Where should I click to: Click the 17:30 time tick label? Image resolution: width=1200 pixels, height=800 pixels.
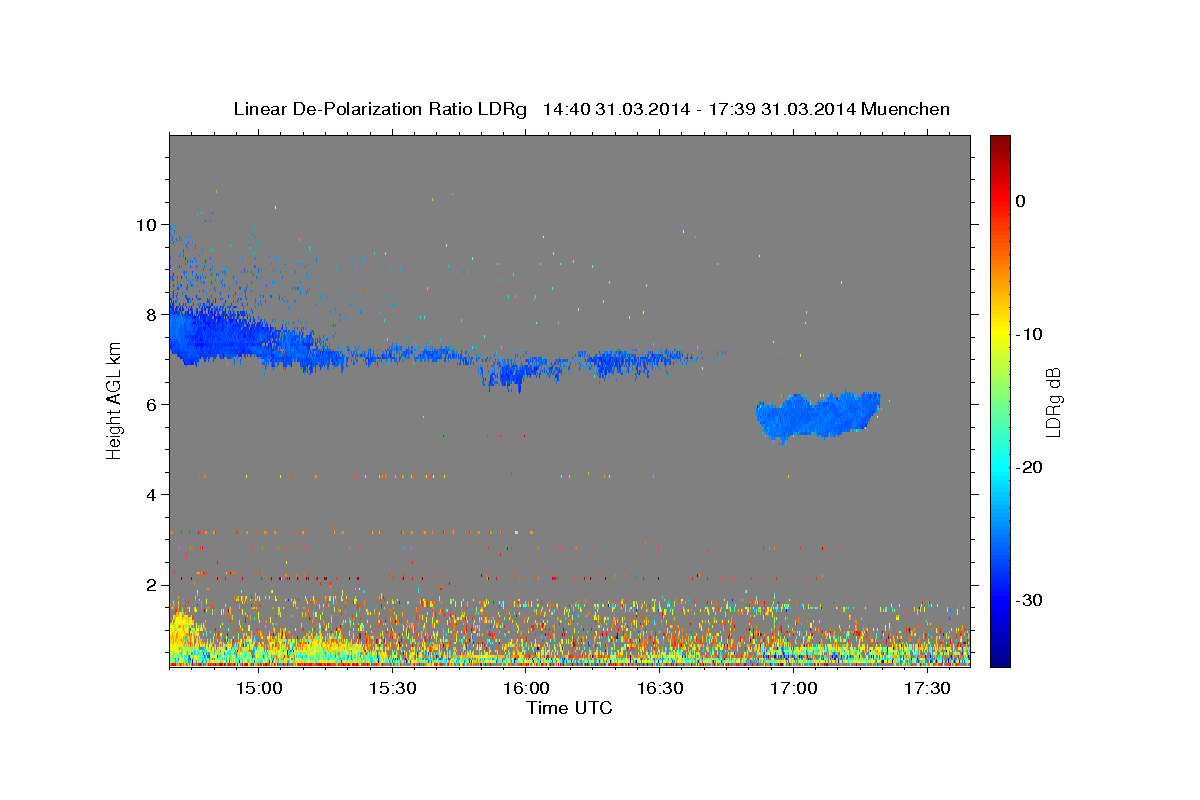pyautogui.click(x=928, y=688)
